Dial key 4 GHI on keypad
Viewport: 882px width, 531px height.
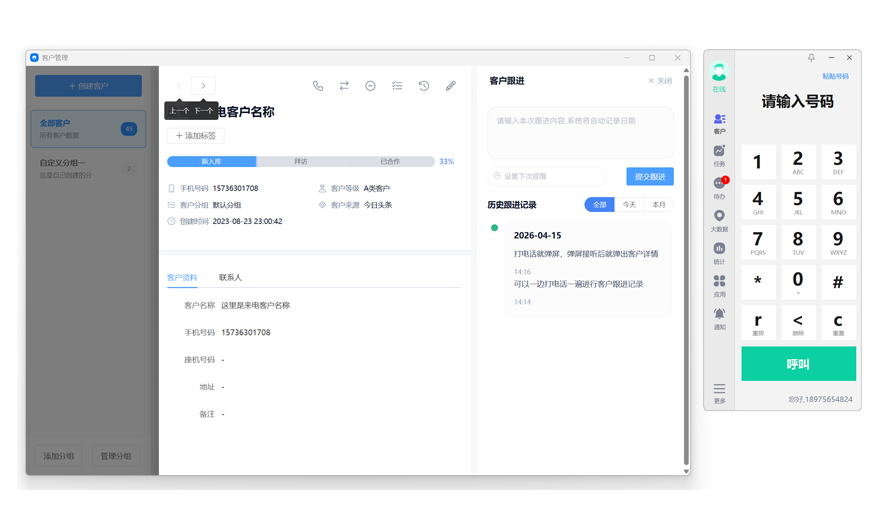coord(758,202)
